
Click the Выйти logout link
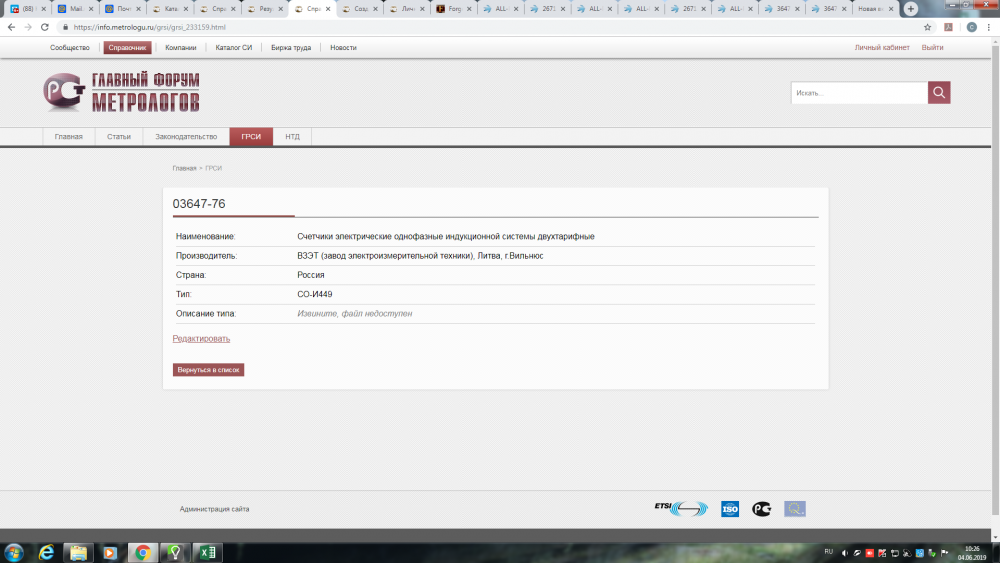click(932, 48)
